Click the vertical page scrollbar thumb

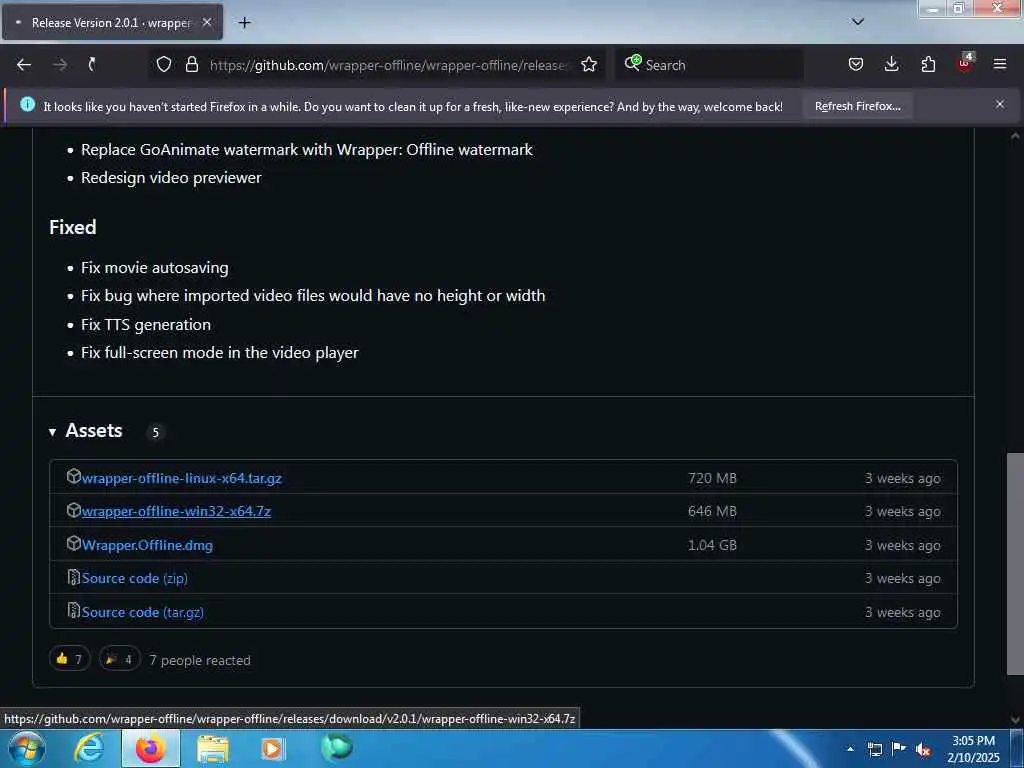1015,564
